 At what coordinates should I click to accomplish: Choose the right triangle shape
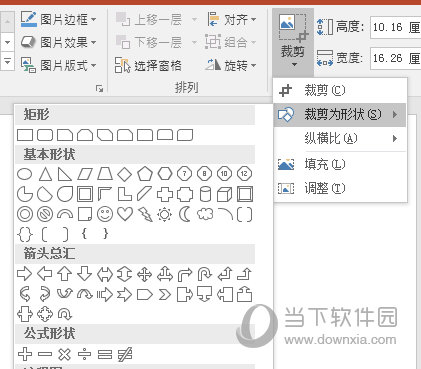[x=65, y=174]
